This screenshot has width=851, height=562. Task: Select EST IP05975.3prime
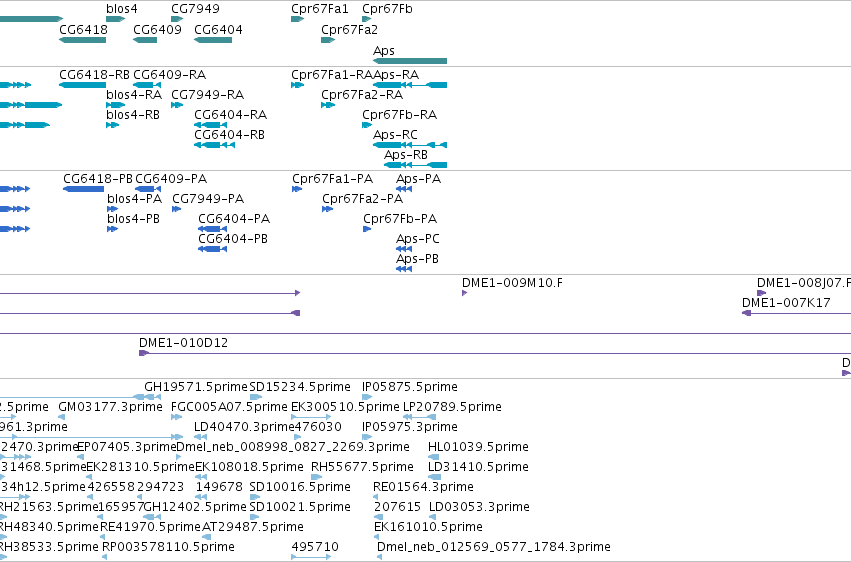click(410, 427)
